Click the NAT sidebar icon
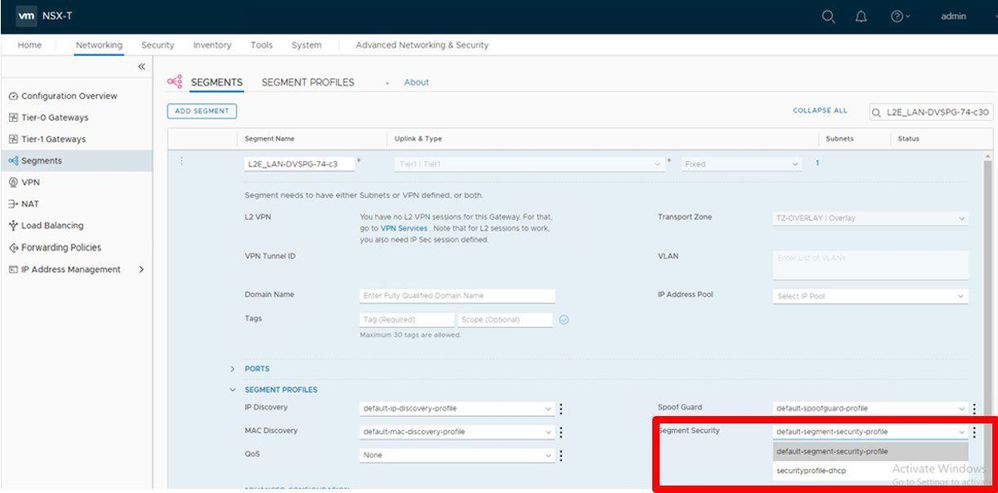 click(13, 204)
